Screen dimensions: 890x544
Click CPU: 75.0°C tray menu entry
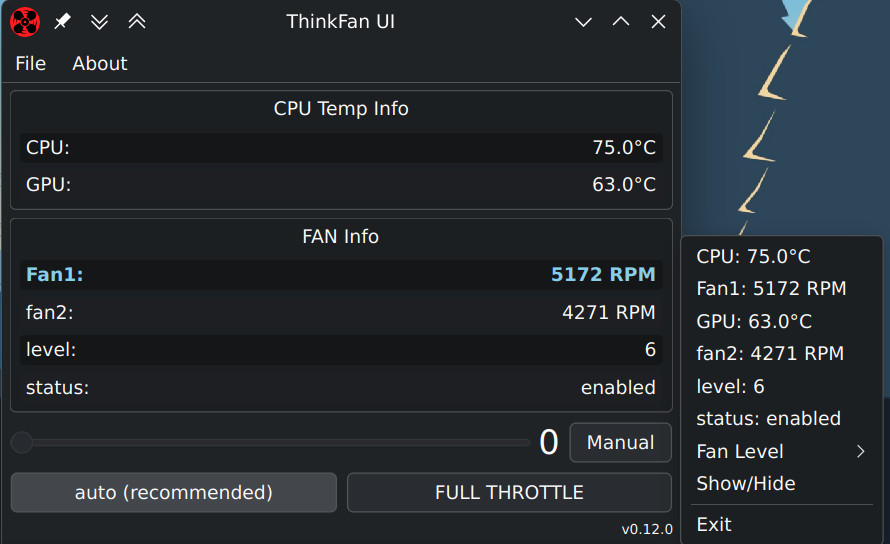(753, 256)
